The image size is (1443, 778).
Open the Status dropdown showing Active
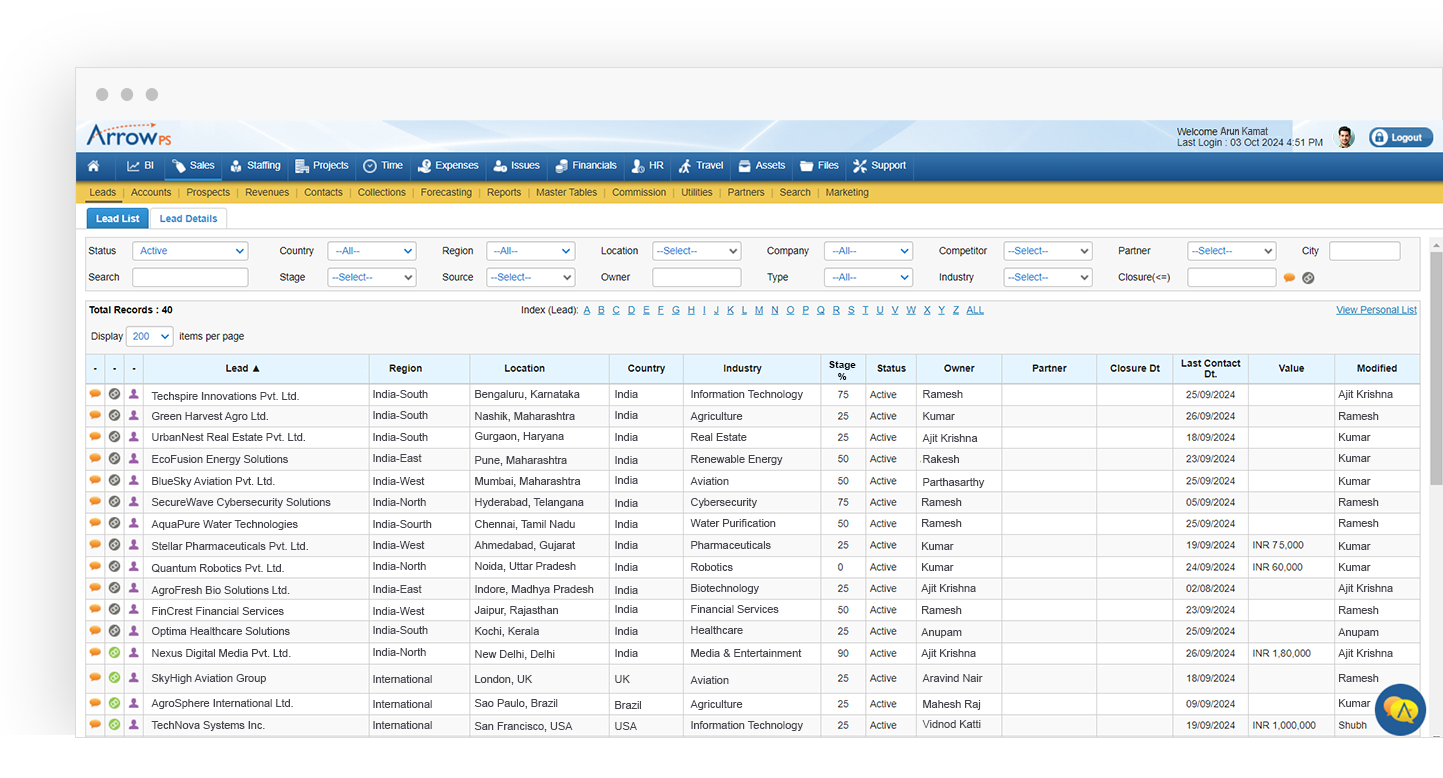190,251
